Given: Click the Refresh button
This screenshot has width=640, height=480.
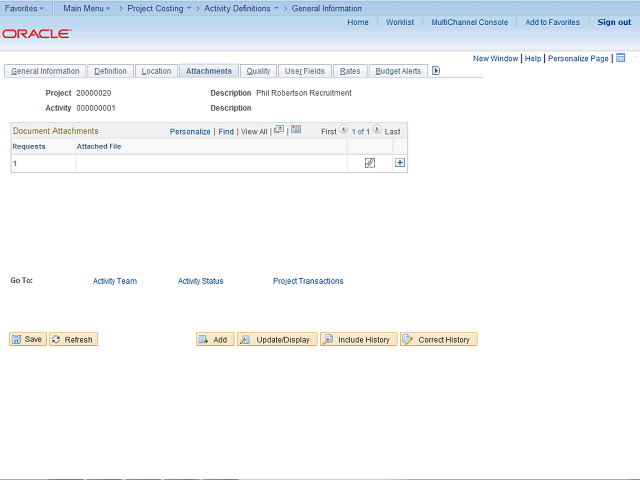Looking at the screenshot, I should point(73,339).
